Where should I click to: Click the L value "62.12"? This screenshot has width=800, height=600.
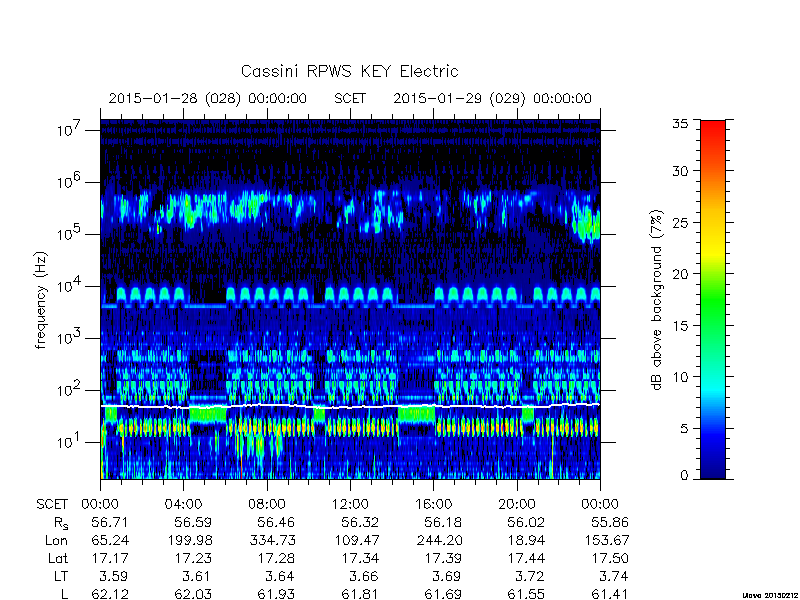point(110,594)
